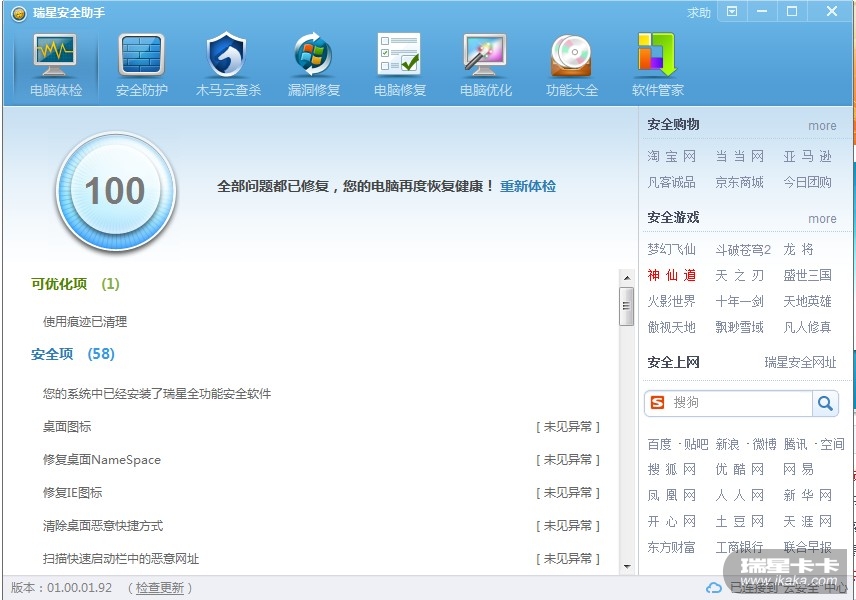Click 未见异常 status beside 桌面图标

click(x=568, y=427)
